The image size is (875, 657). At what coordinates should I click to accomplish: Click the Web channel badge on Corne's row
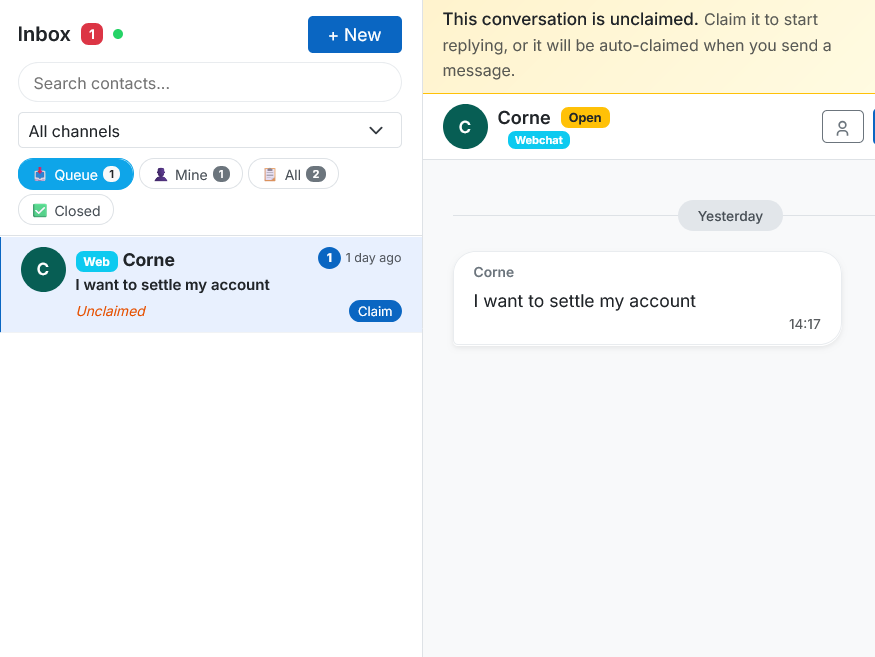96,261
